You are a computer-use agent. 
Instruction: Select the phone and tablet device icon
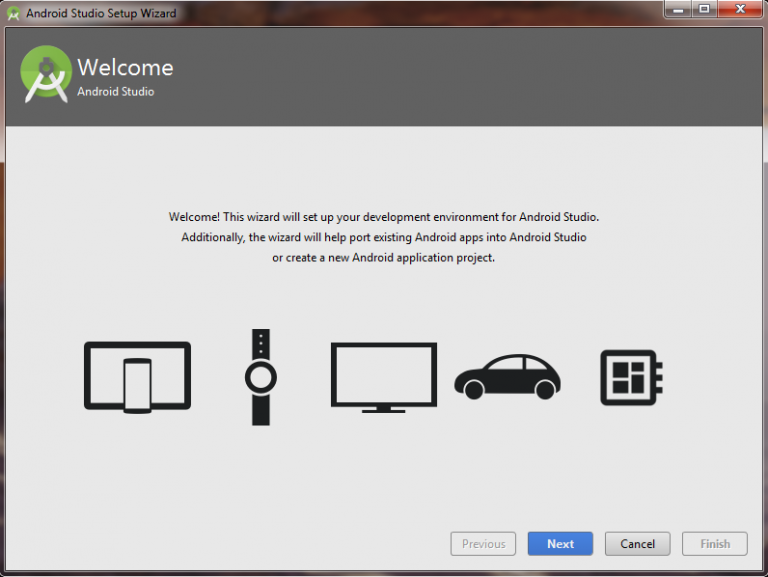click(x=137, y=377)
